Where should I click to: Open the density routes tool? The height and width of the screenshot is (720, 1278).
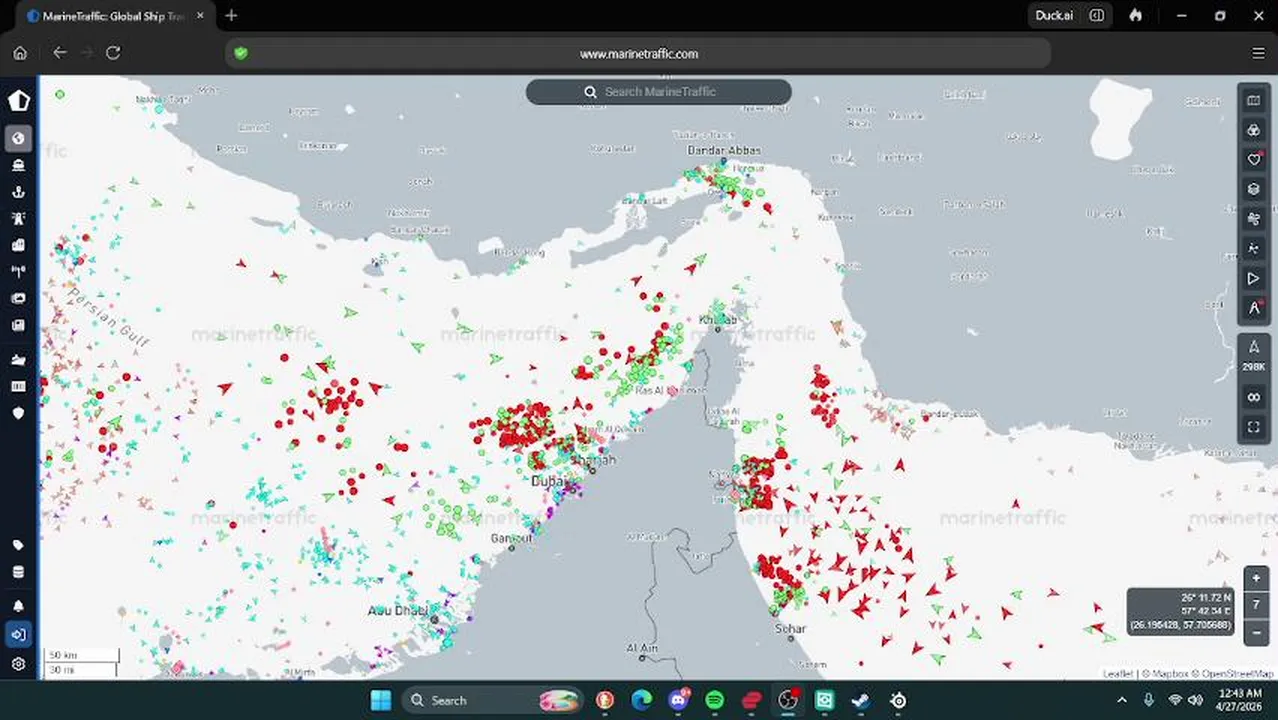point(1254,248)
